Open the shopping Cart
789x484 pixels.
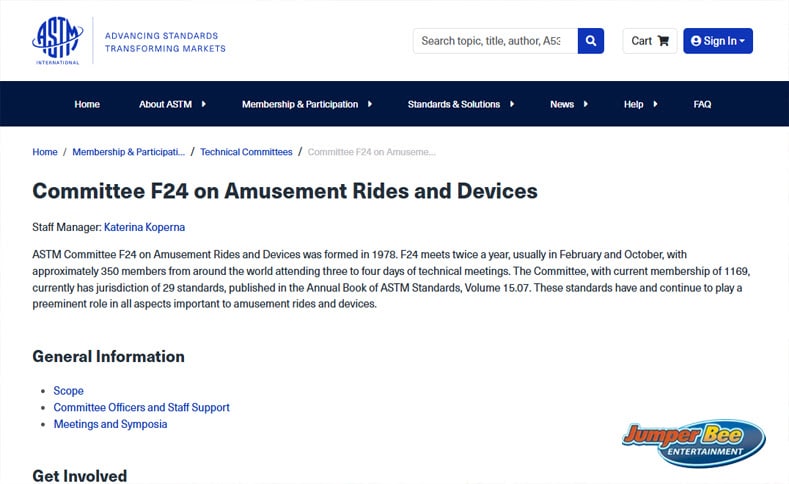pos(649,41)
